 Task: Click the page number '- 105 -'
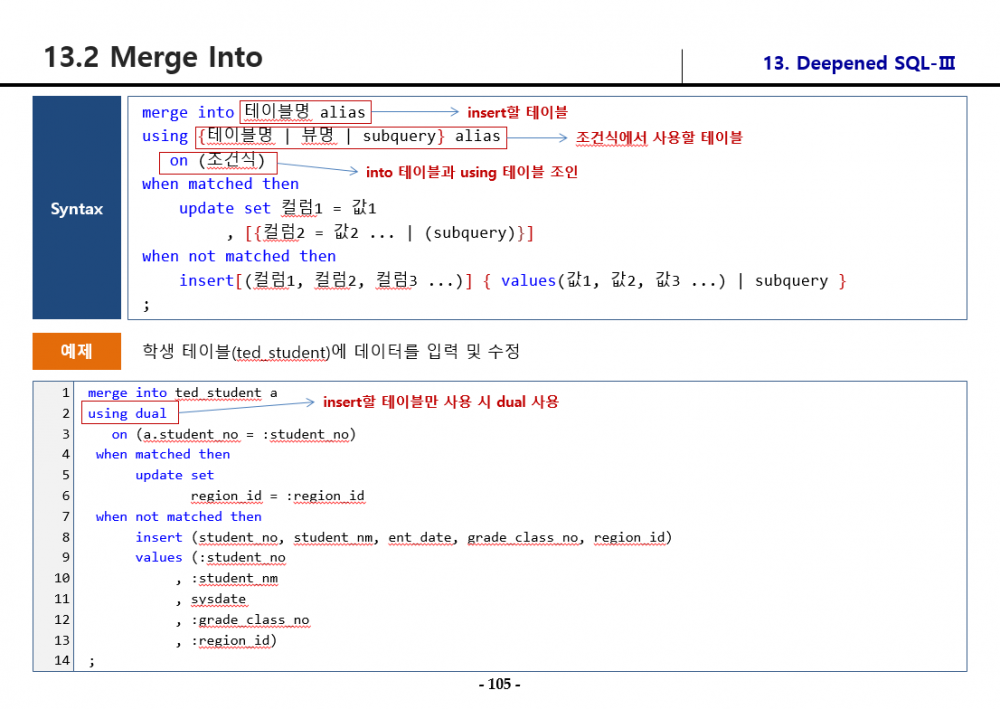[499, 684]
